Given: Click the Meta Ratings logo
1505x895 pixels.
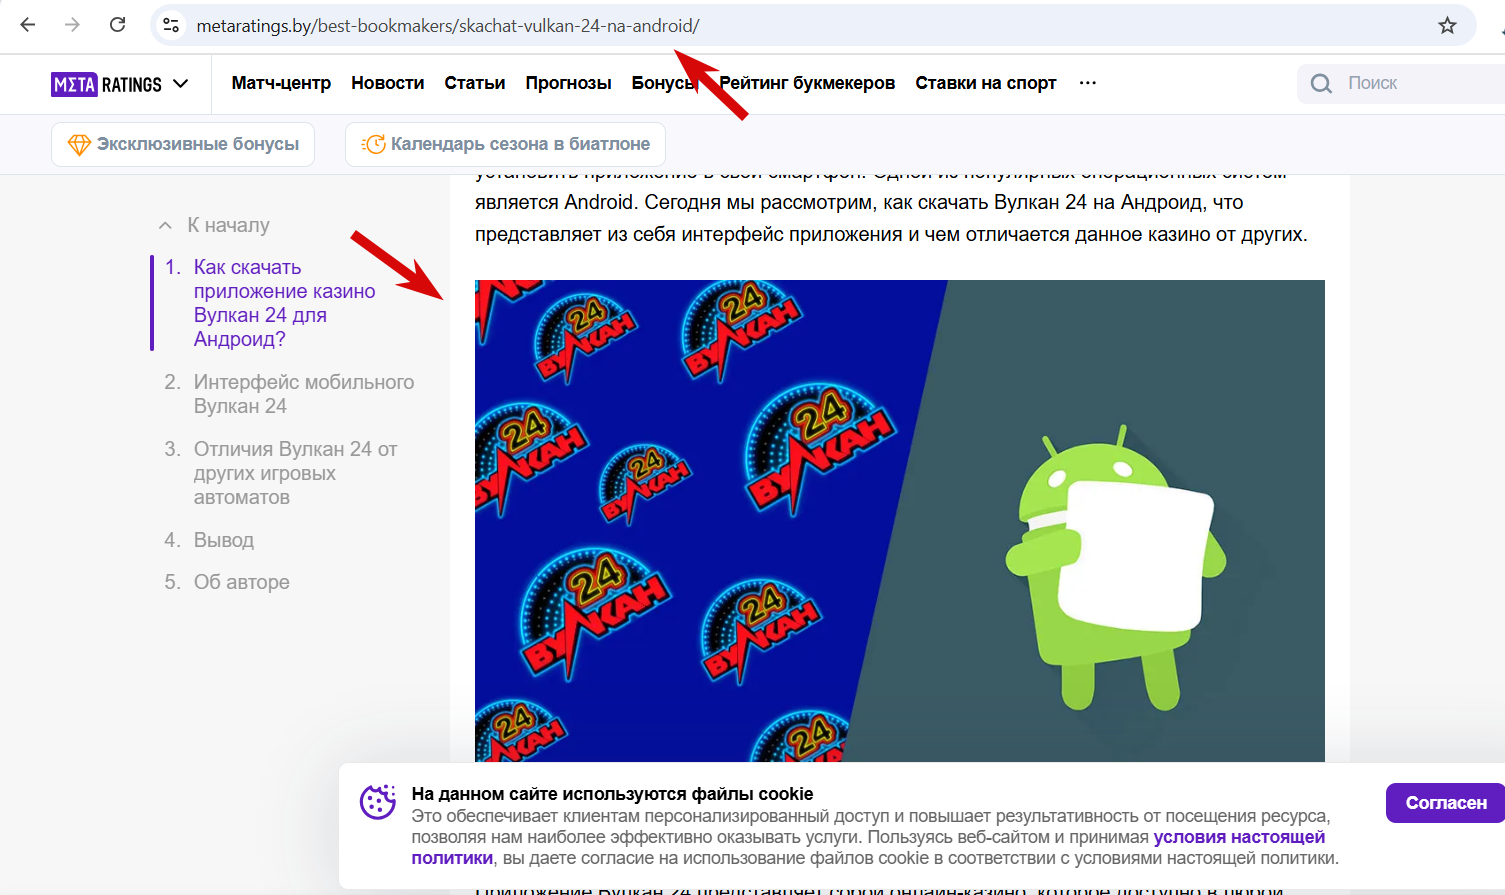Looking at the screenshot, I should click(106, 84).
